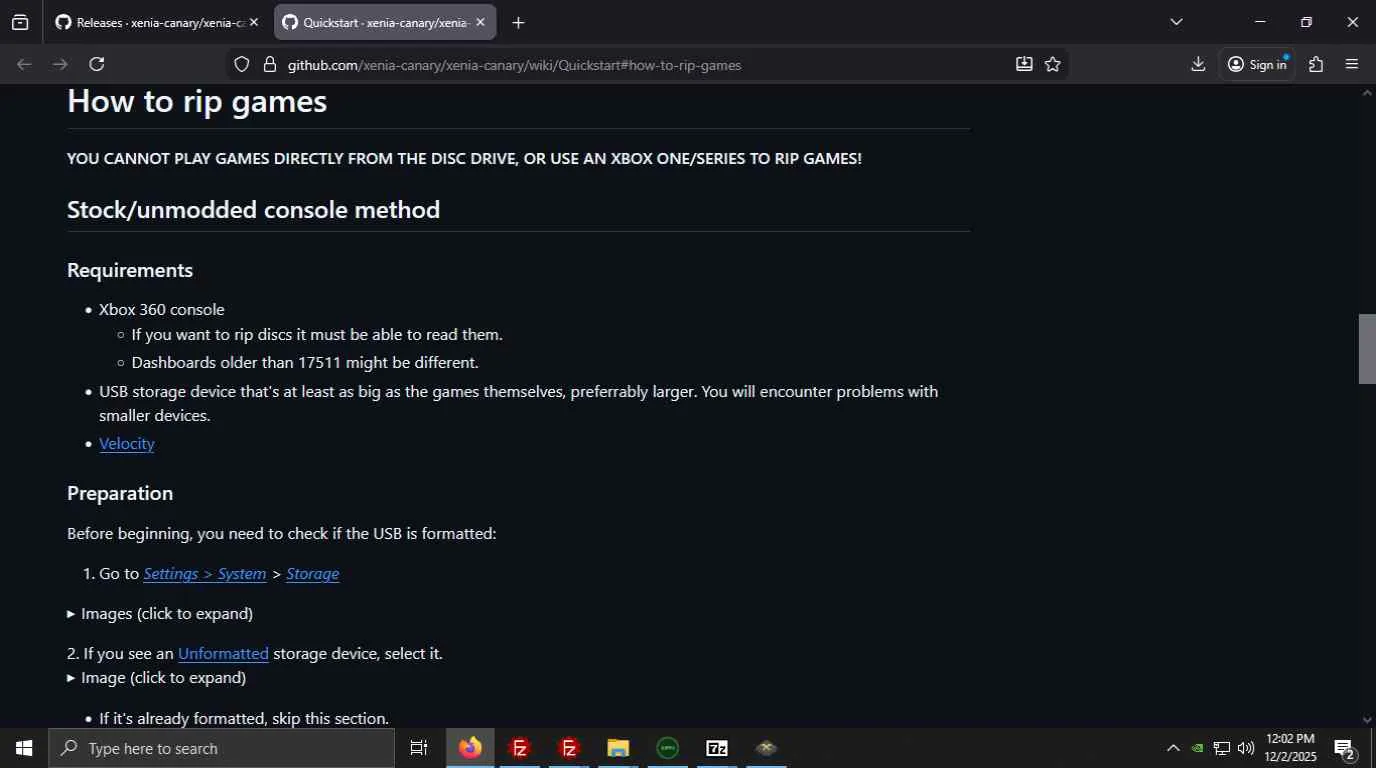Open the list all tabs dropdown
The height and width of the screenshot is (768, 1376).
point(1176,22)
